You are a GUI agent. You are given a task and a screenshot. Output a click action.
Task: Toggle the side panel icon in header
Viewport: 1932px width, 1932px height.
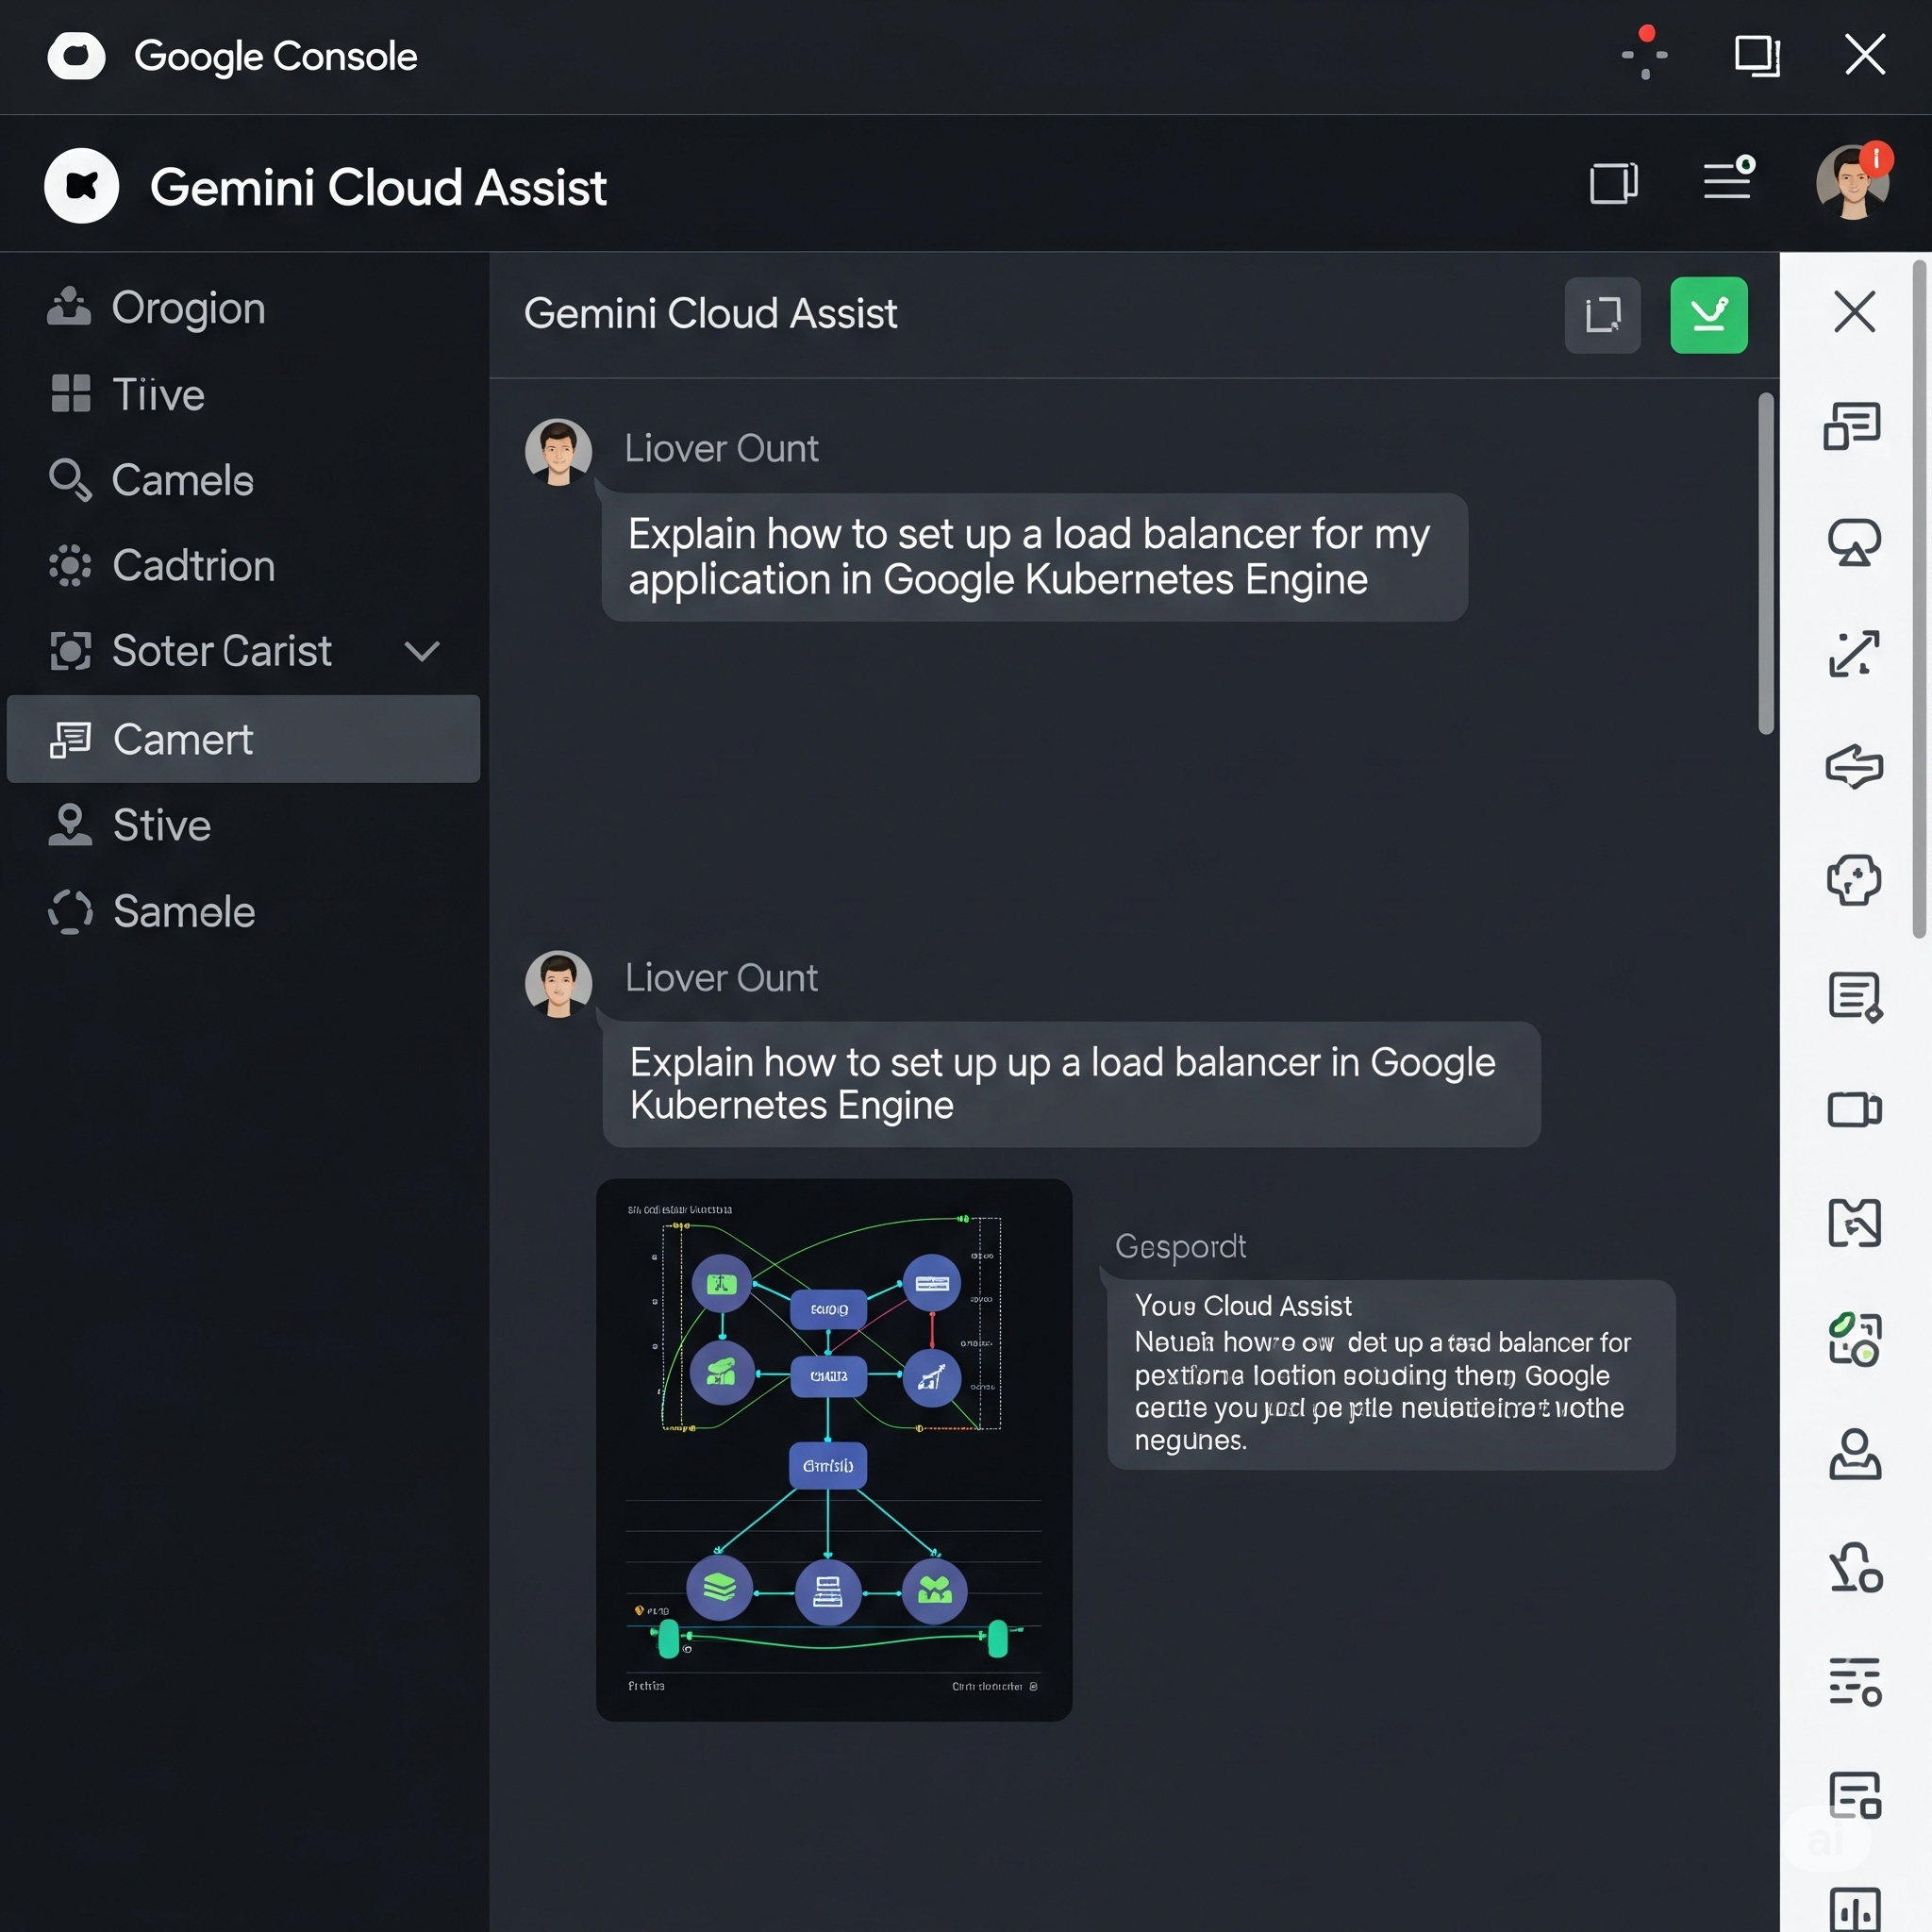point(1614,183)
